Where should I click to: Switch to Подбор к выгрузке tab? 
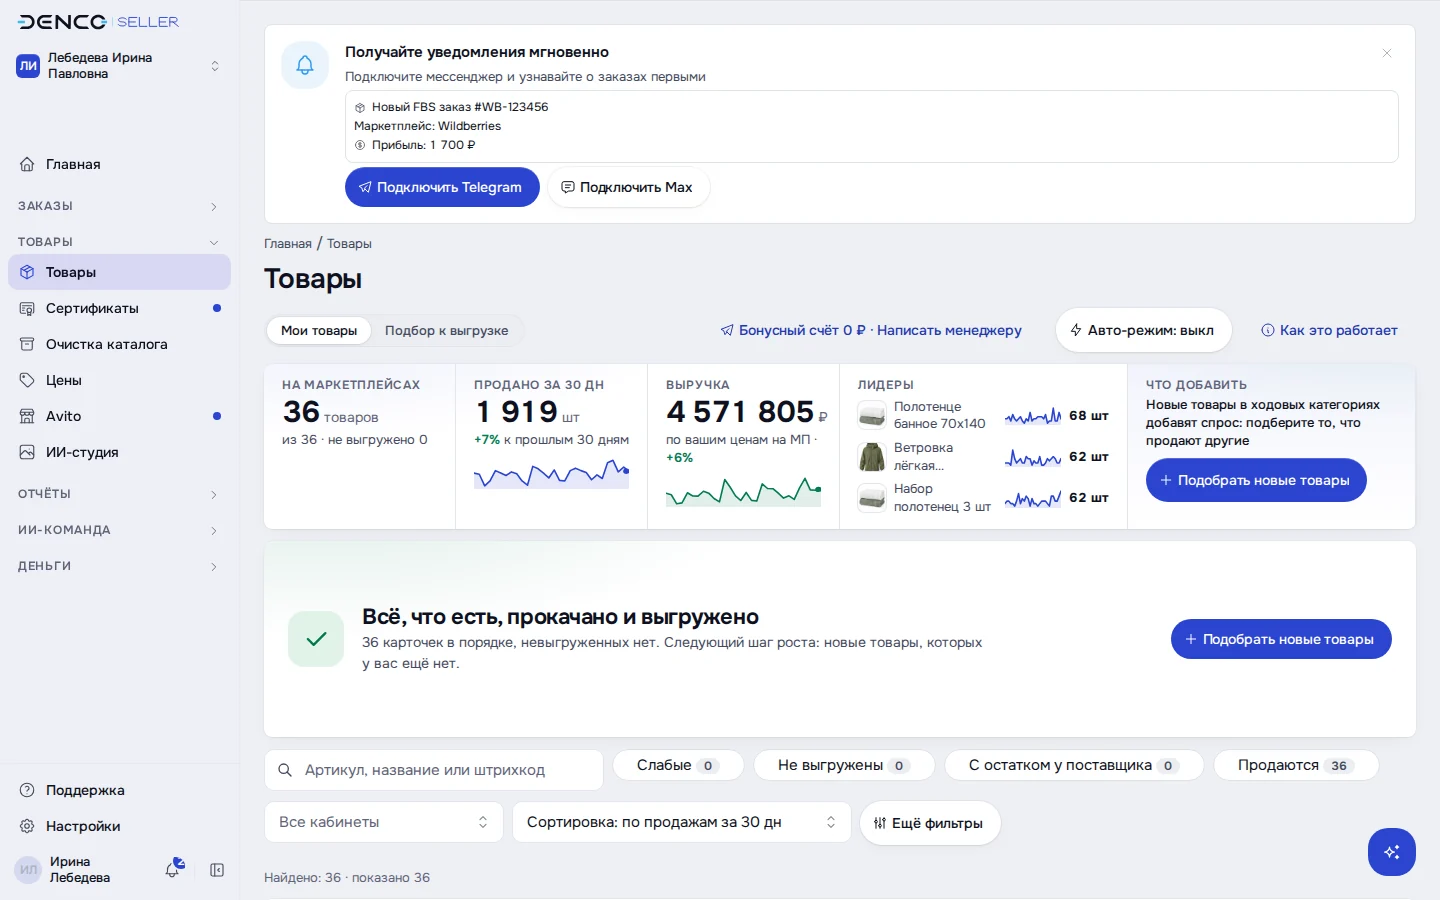click(x=447, y=331)
